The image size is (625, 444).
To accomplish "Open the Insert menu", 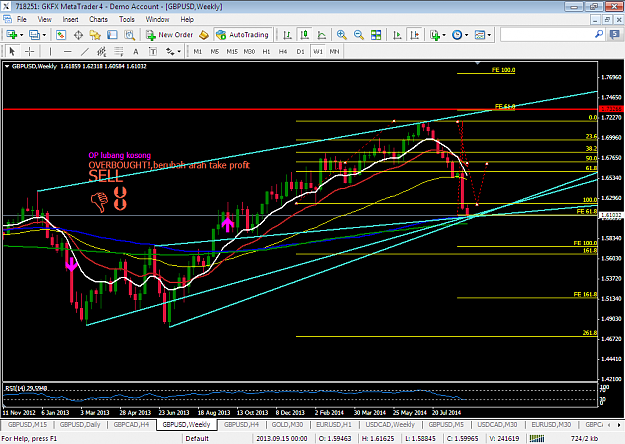I will 71,19.
